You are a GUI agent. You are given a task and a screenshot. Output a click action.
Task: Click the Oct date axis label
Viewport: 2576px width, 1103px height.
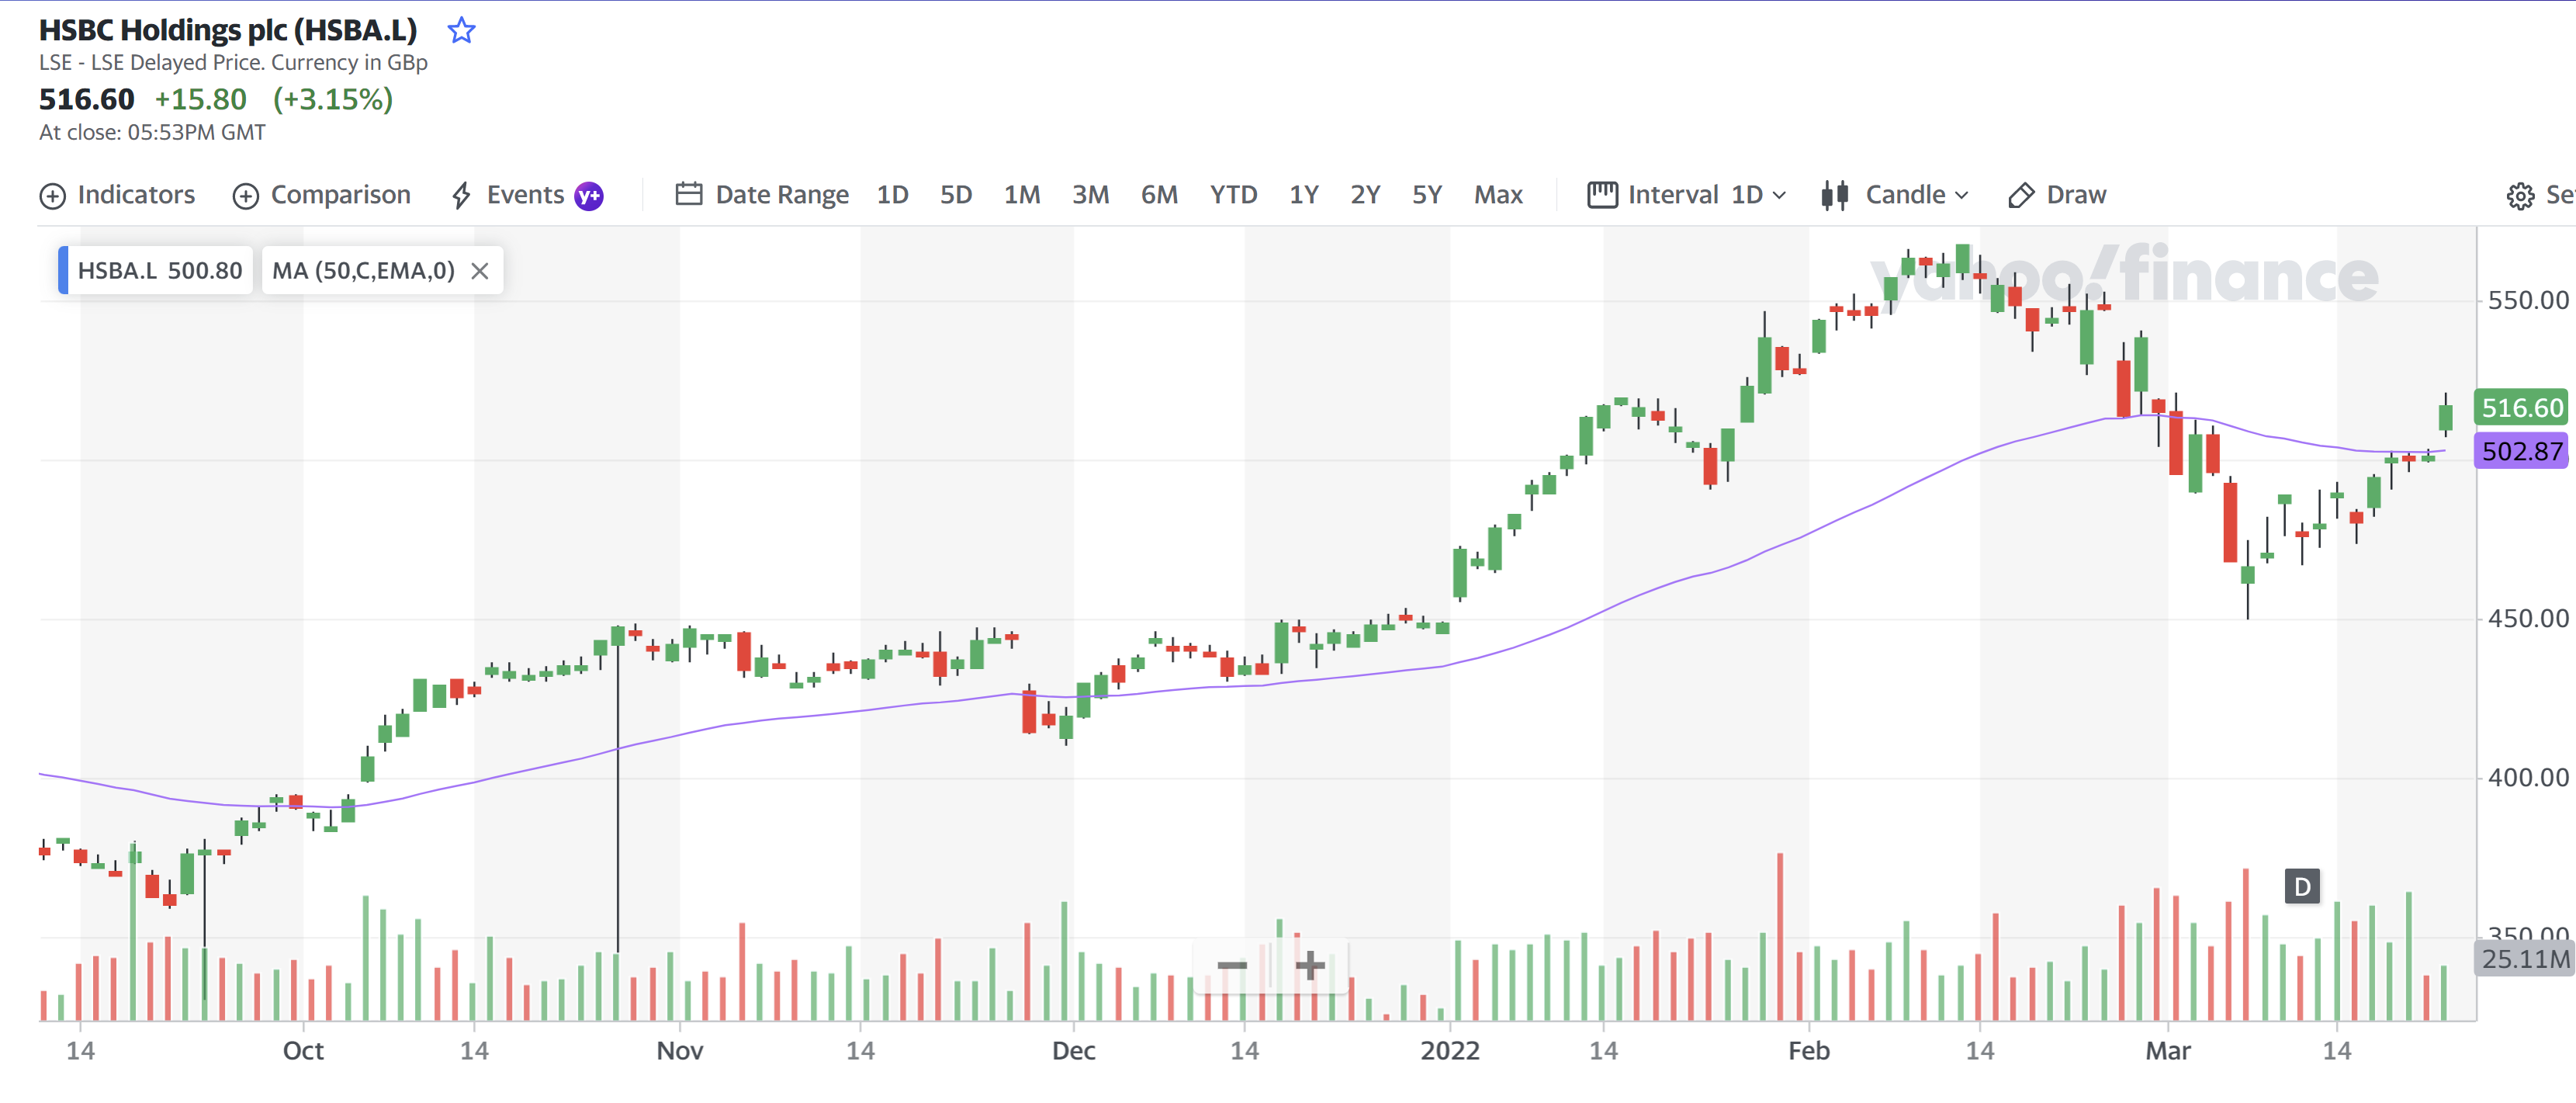pyautogui.click(x=303, y=1051)
